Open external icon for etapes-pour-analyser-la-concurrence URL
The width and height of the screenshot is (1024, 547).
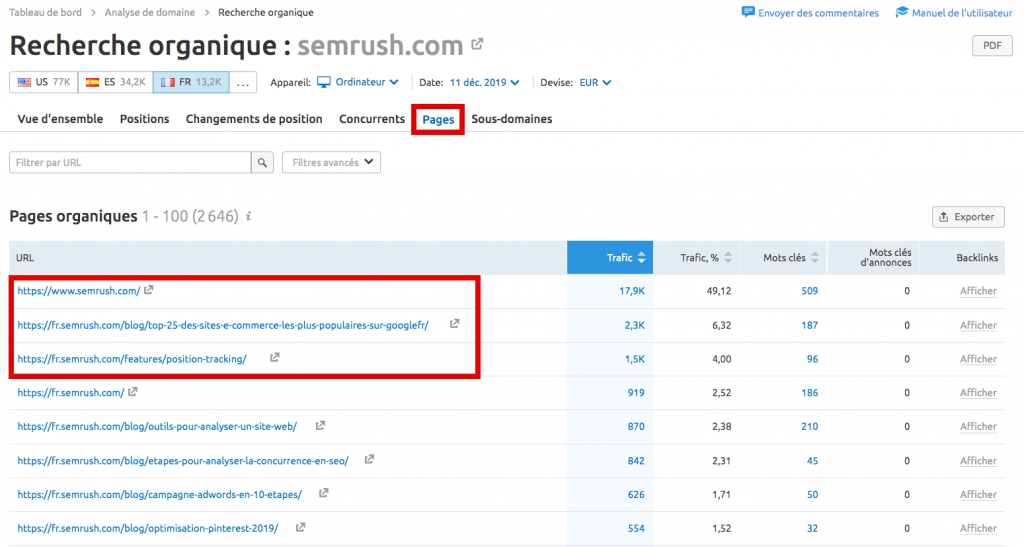click(x=370, y=460)
